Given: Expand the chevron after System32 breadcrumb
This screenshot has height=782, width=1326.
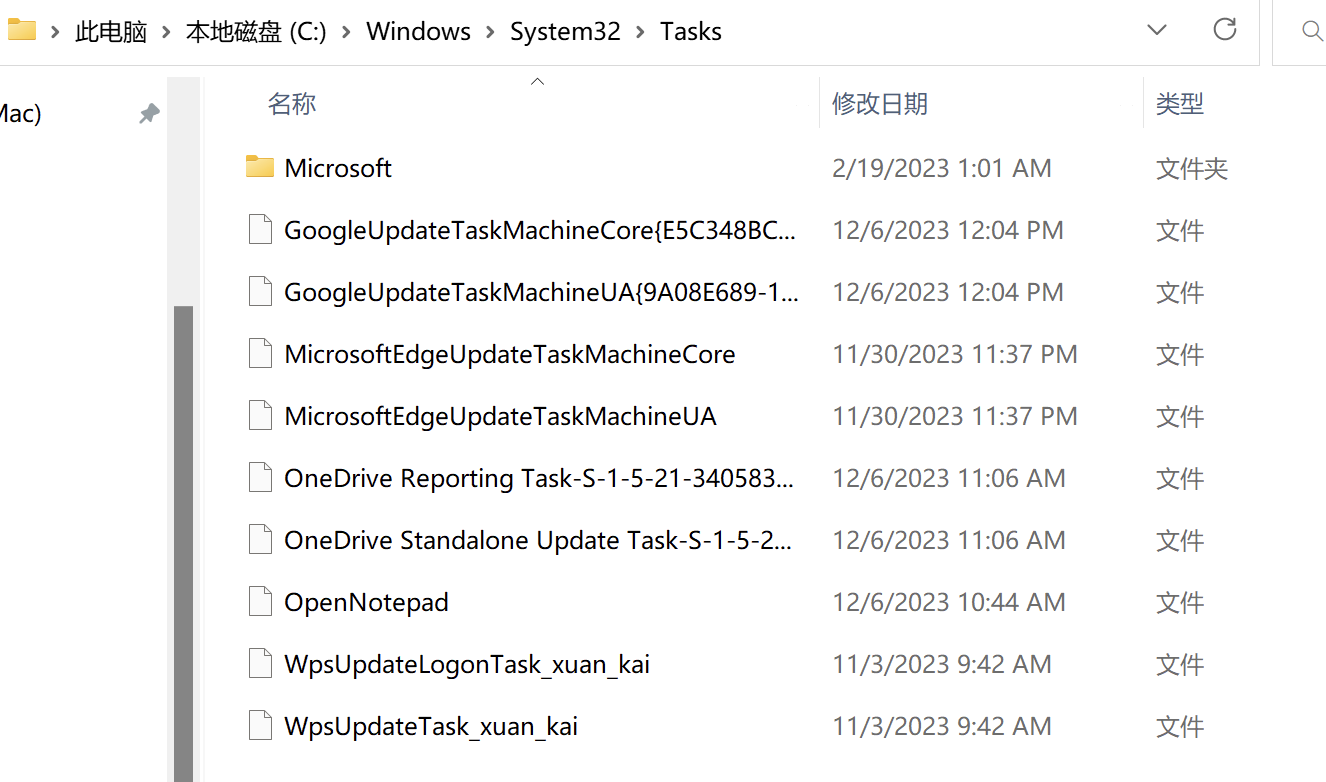Looking at the screenshot, I should point(641,32).
